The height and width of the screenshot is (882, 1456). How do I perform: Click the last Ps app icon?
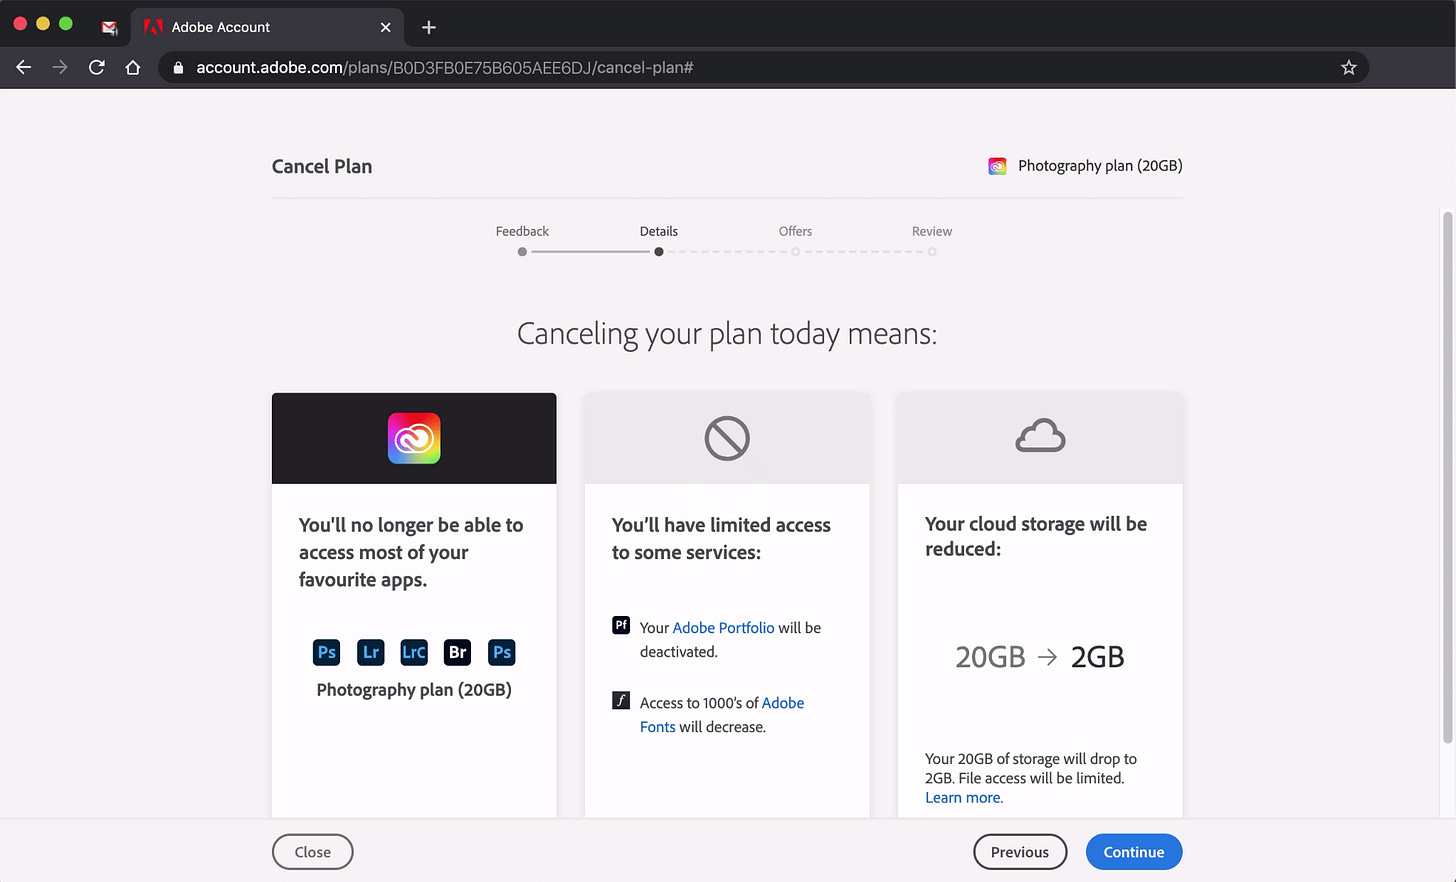pyautogui.click(x=502, y=652)
